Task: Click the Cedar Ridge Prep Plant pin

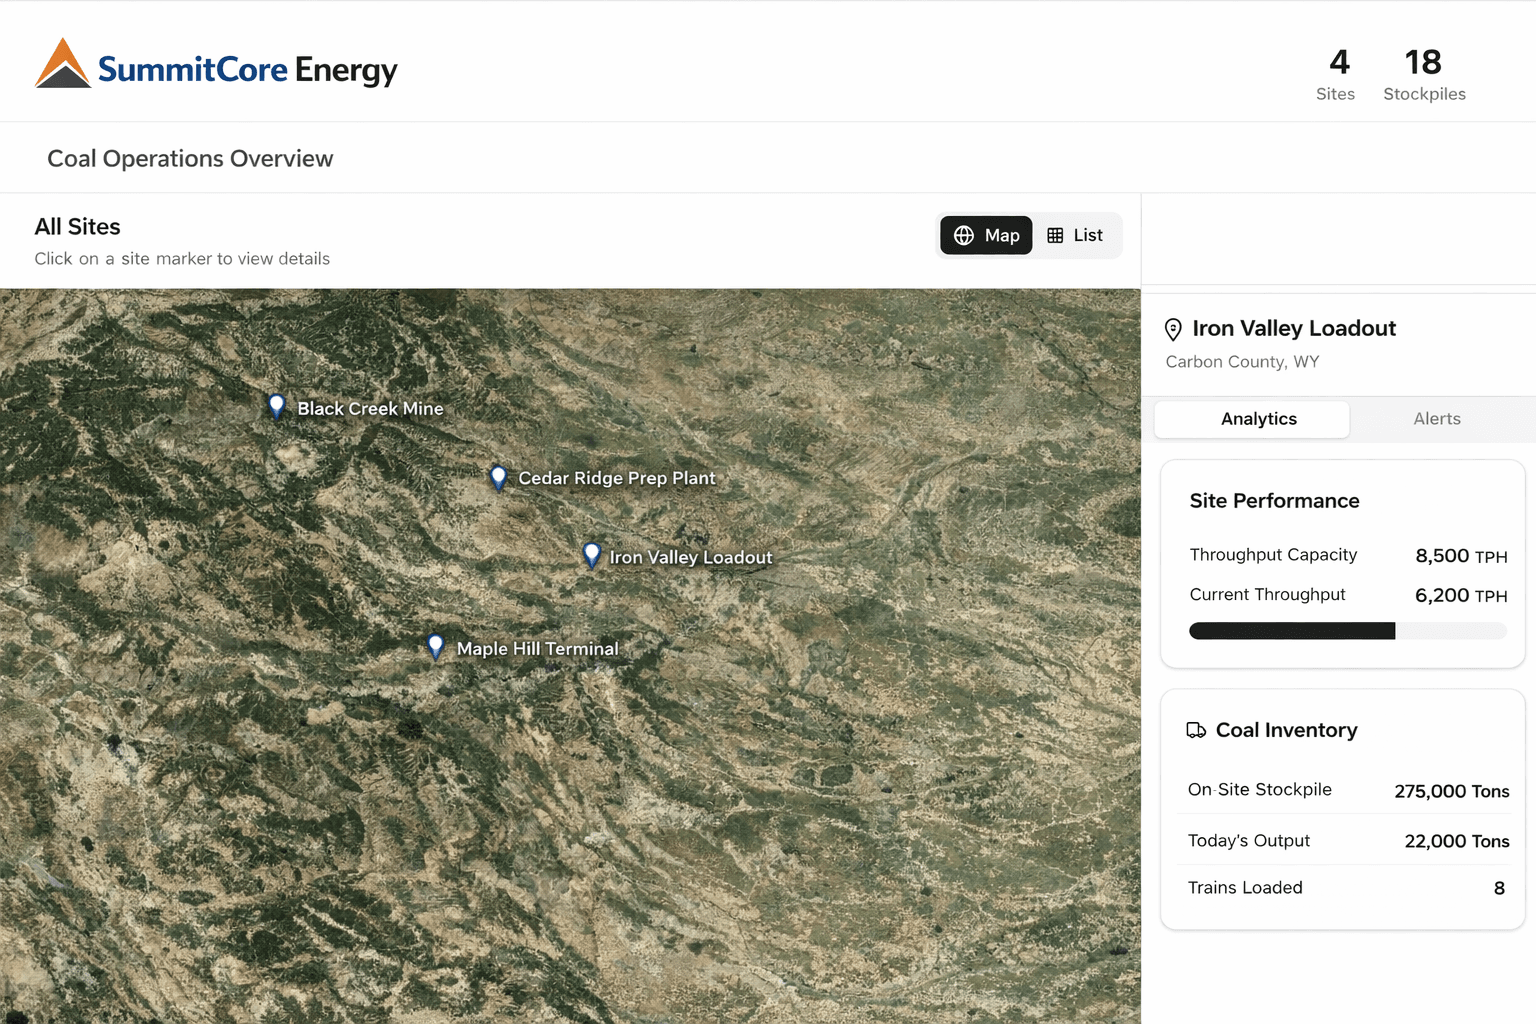Action: coord(499,477)
